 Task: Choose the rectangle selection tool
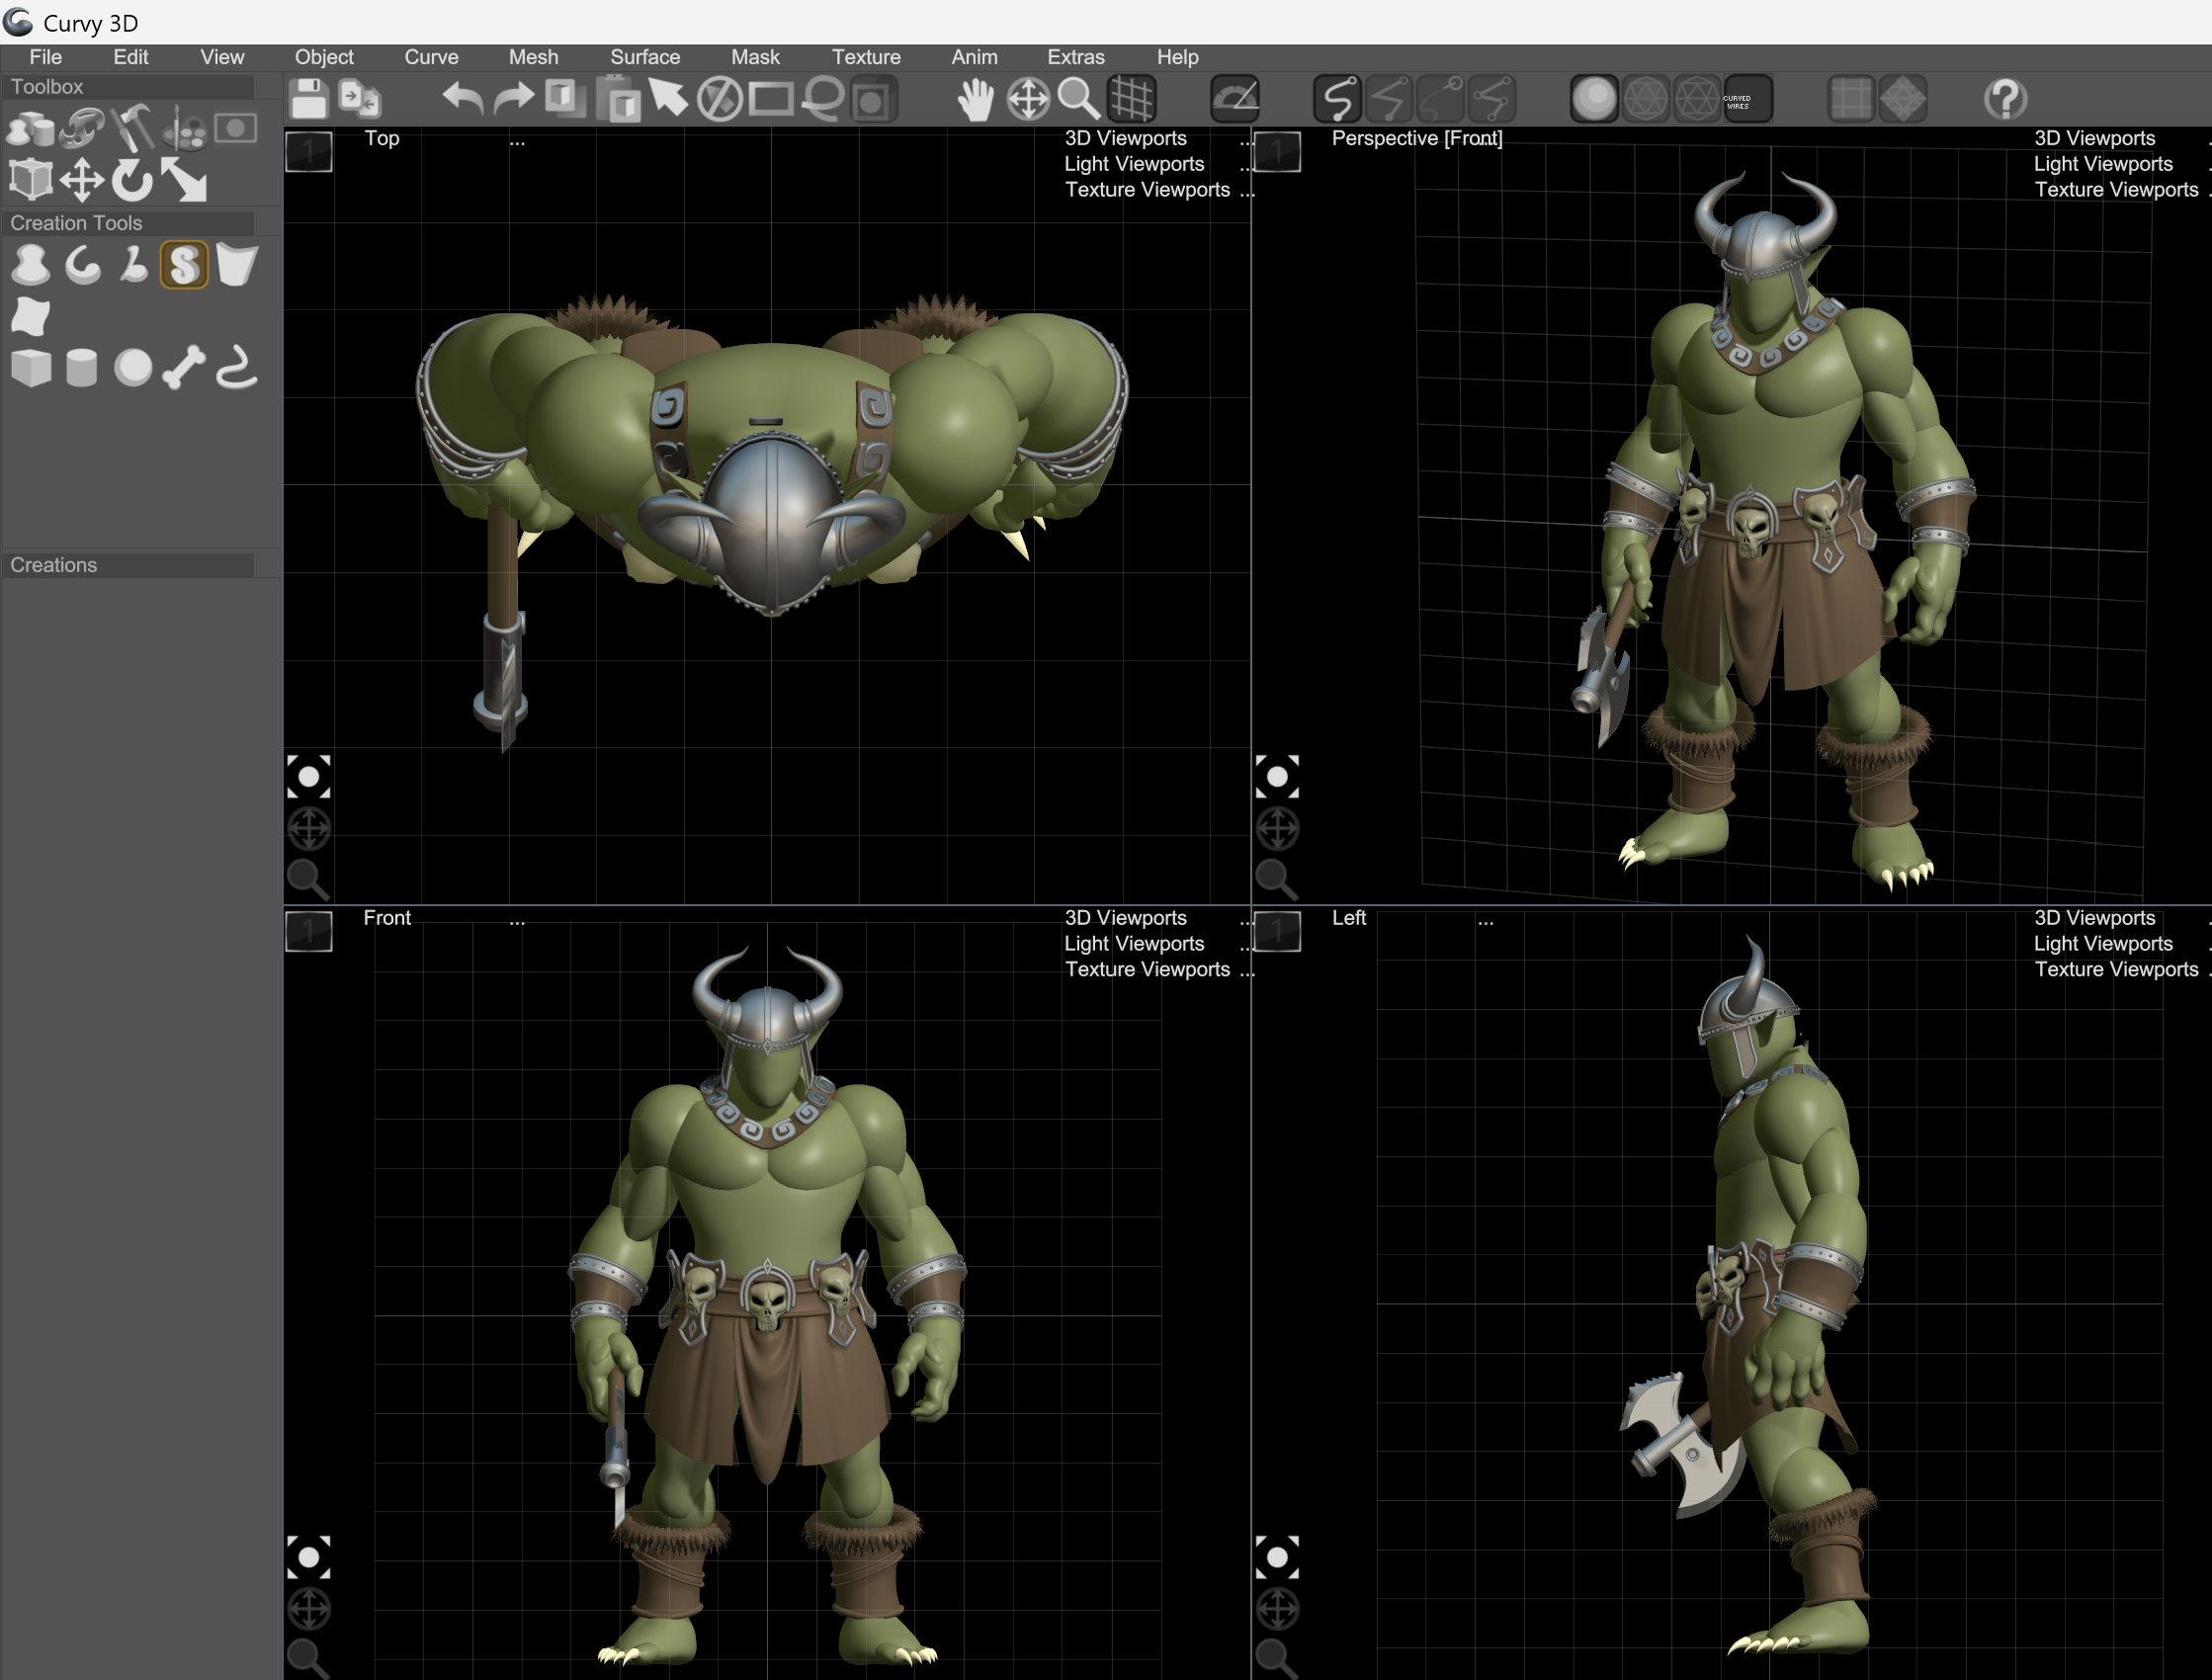771,99
